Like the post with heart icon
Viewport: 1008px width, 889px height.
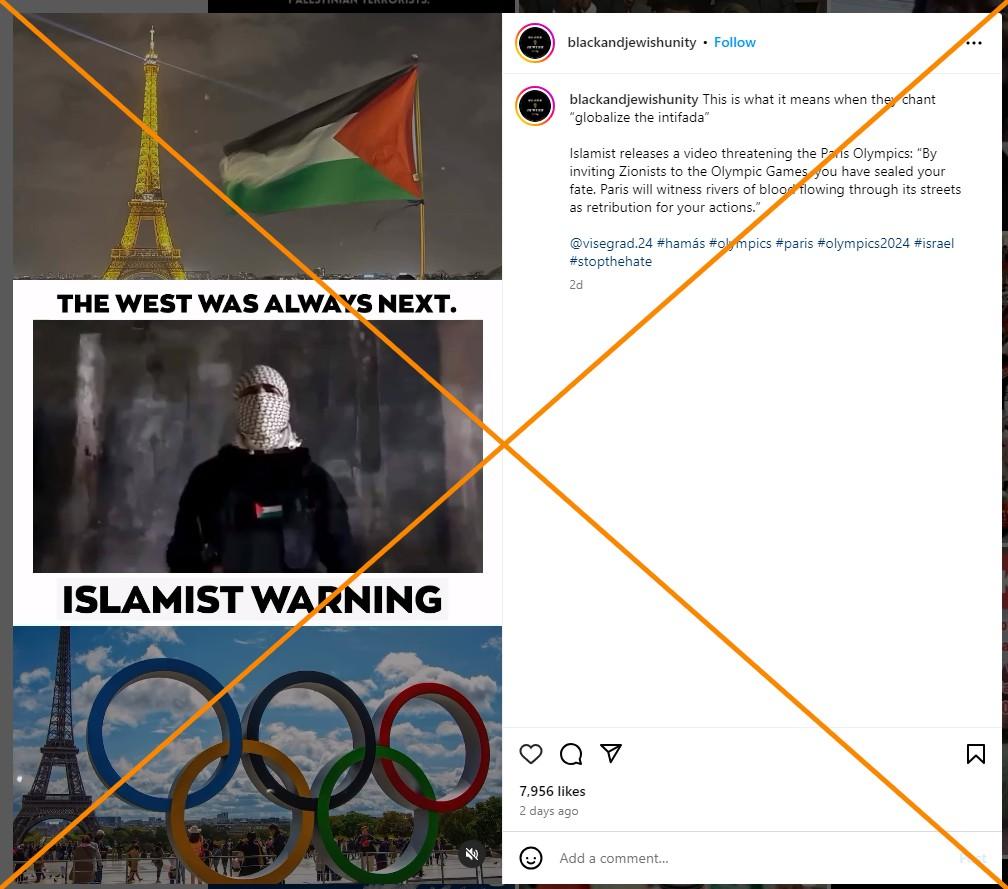tap(530, 753)
